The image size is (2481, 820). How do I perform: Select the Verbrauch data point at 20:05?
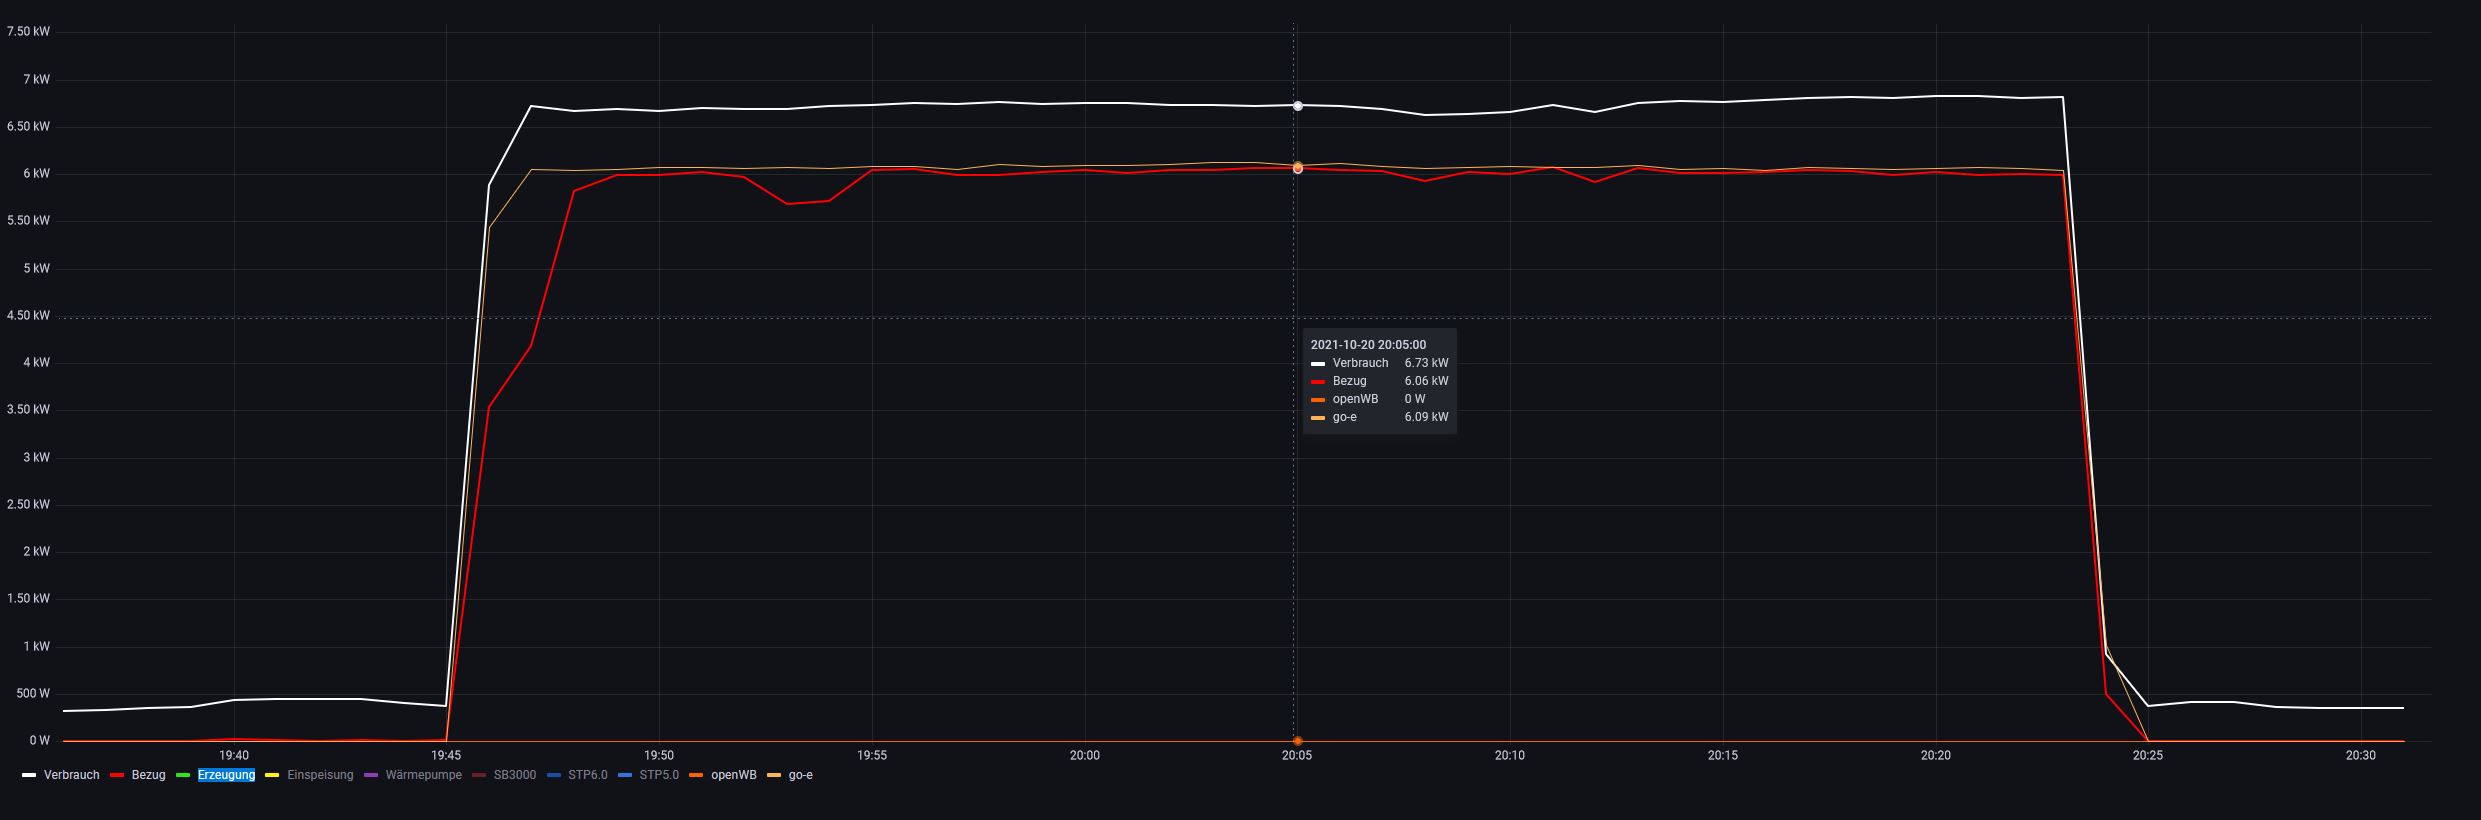[x=1298, y=106]
